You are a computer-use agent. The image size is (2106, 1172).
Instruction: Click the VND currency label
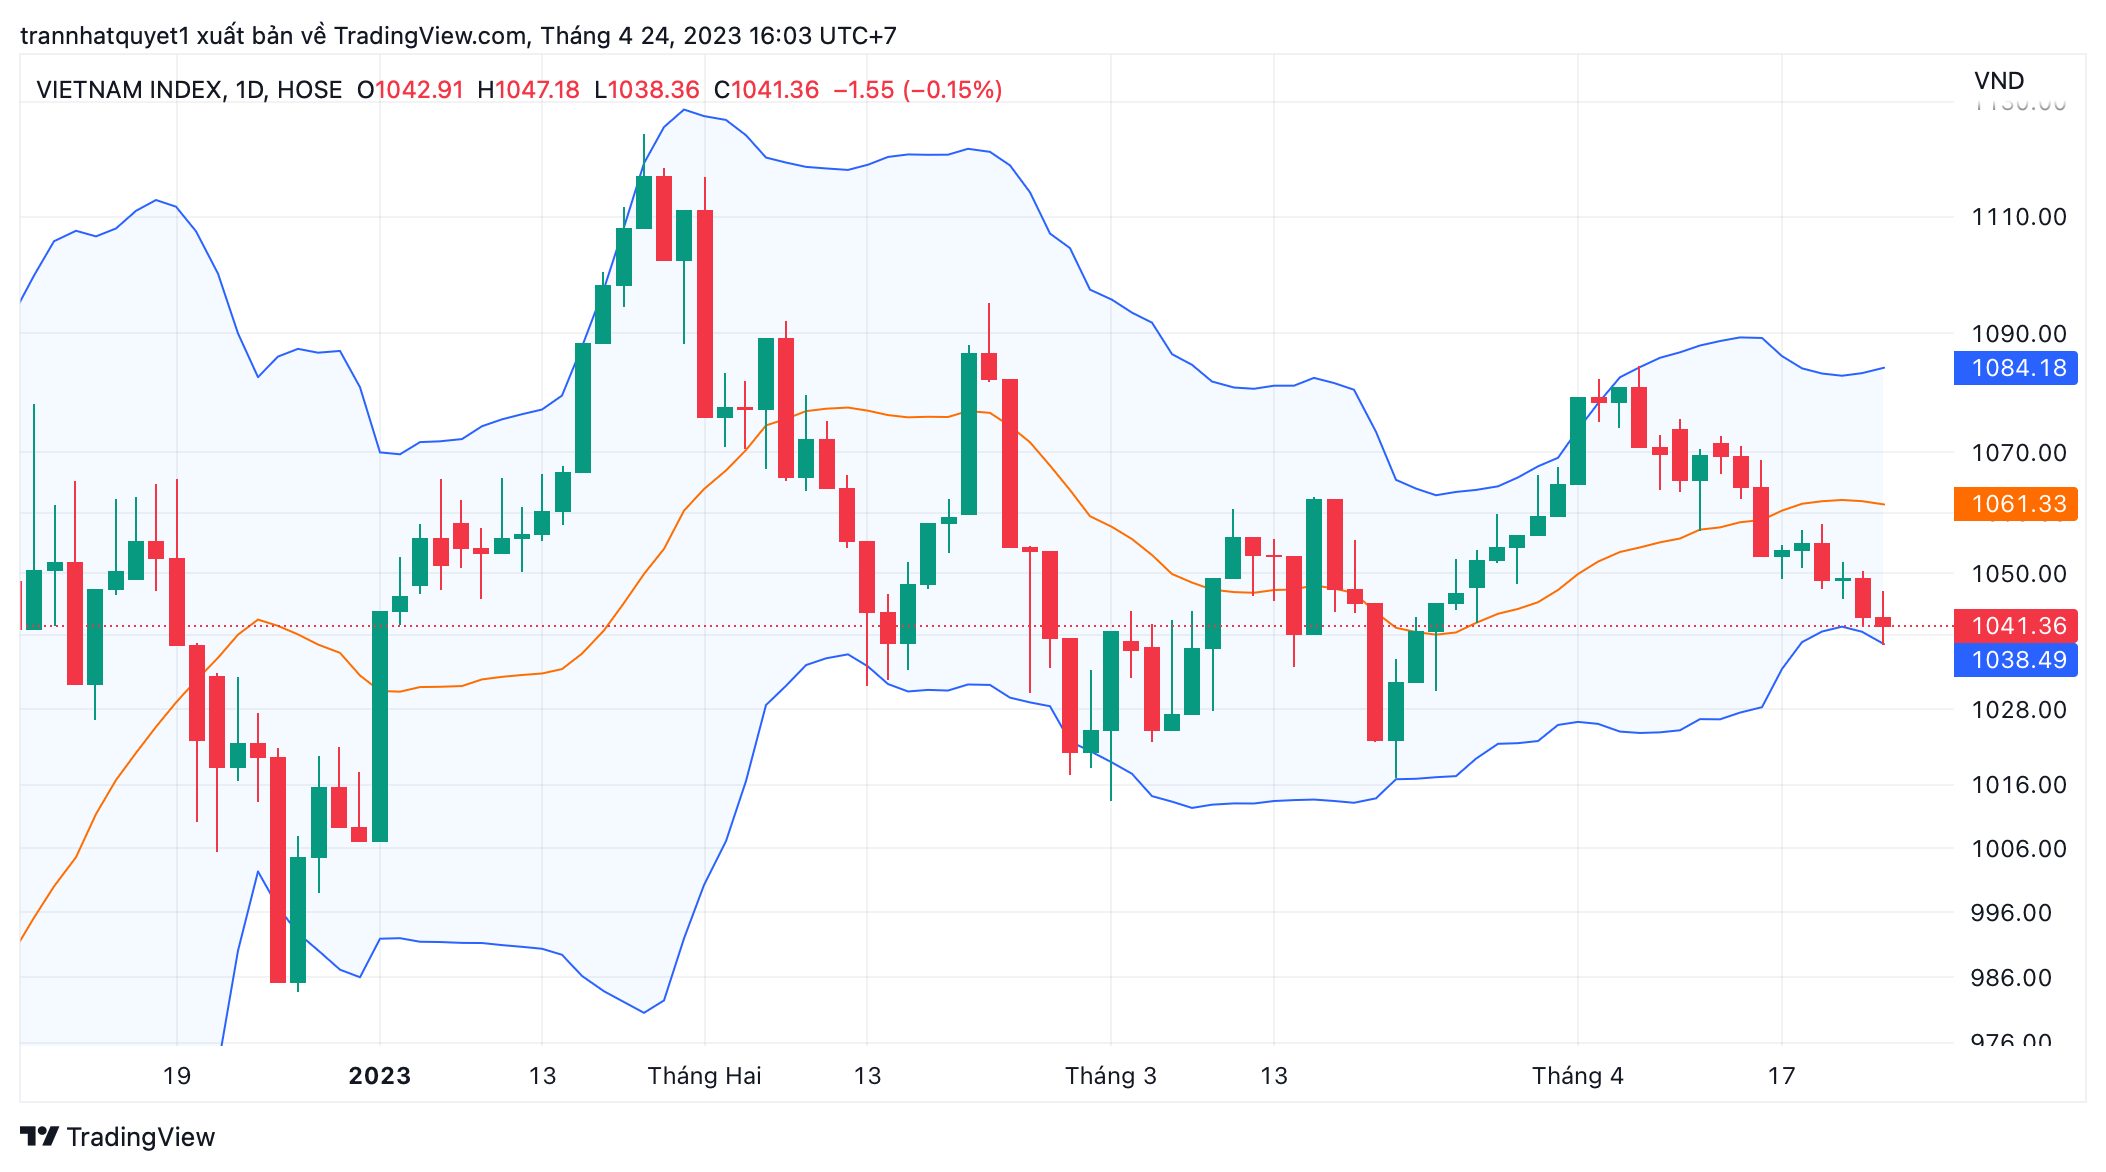[1999, 81]
